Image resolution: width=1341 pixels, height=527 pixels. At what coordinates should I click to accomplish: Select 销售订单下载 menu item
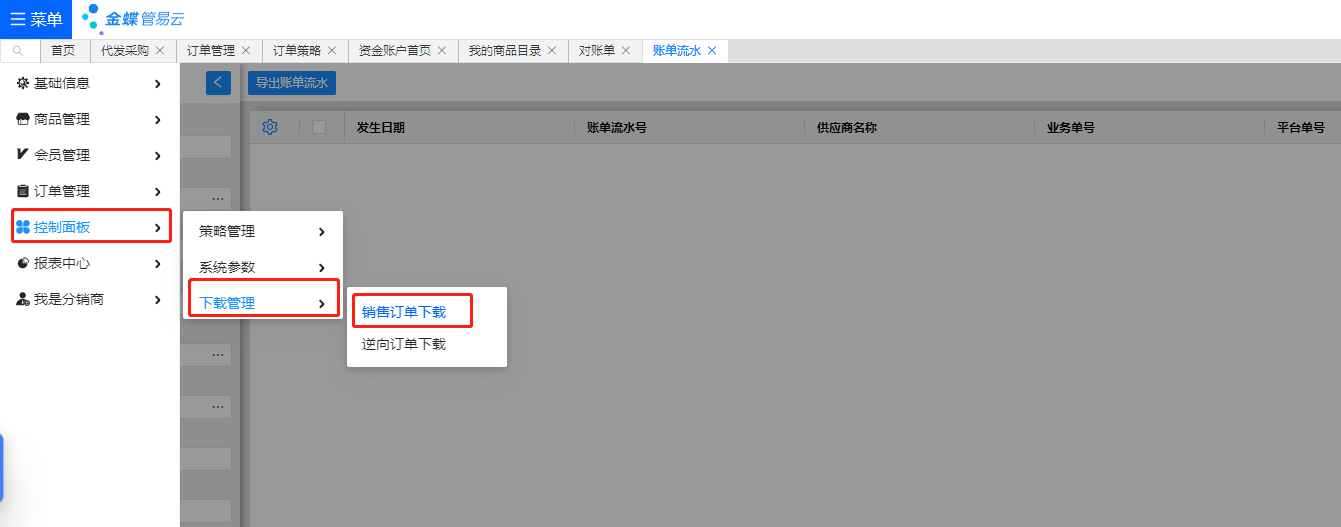(x=404, y=312)
